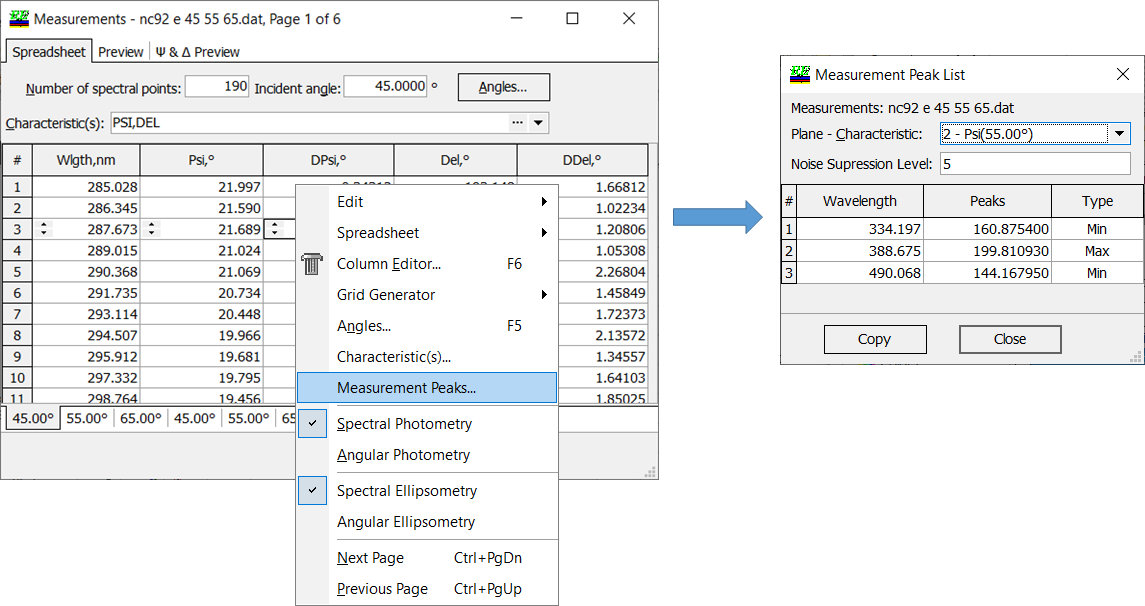
Task: Switch to the Preview tab
Action: click(x=120, y=52)
